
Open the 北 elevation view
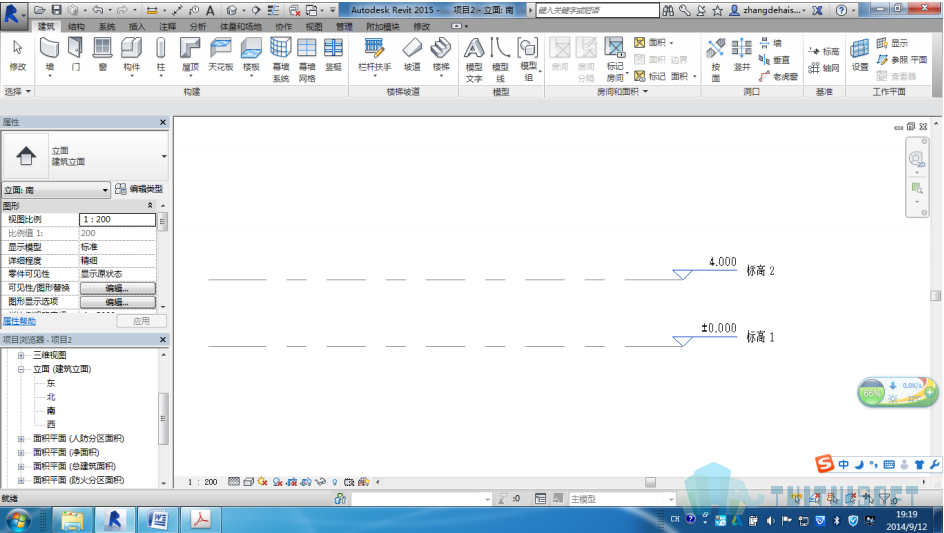[51, 397]
